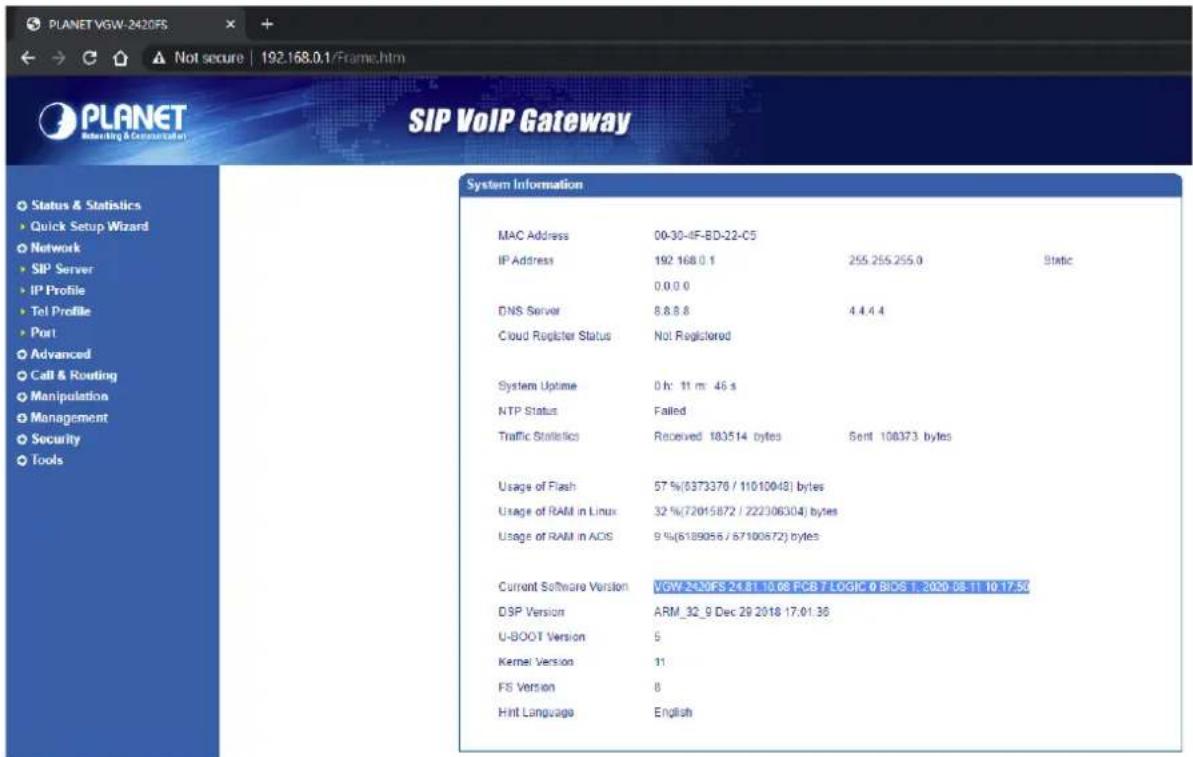The image size is (1193, 757).
Task: Click the Sent traffic bytes value
Action: (x=900, y=437)
